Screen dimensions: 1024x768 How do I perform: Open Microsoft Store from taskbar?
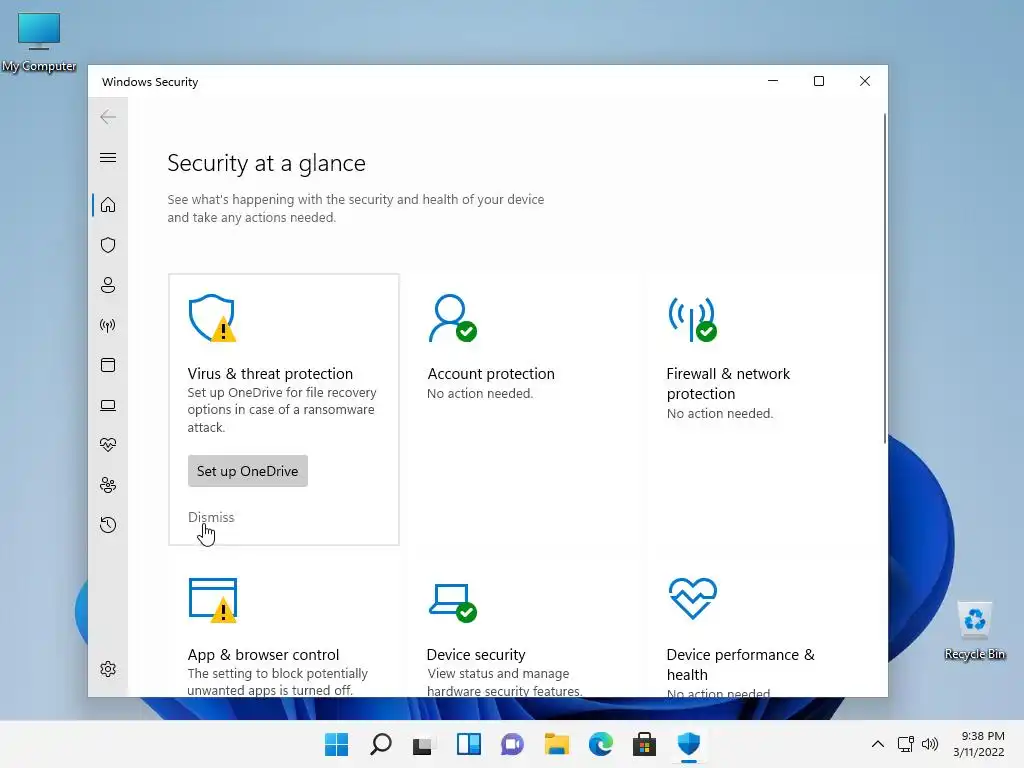[644, 744]
